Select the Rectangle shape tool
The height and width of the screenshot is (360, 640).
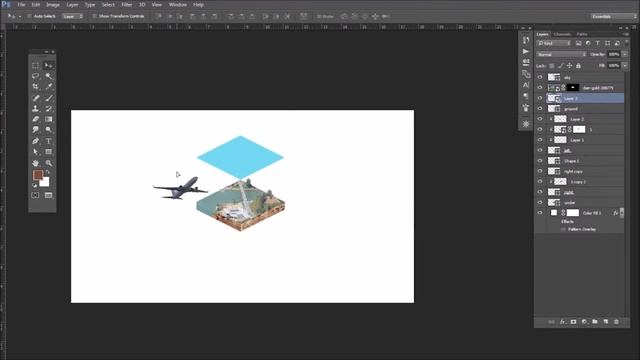click(49, 152)
